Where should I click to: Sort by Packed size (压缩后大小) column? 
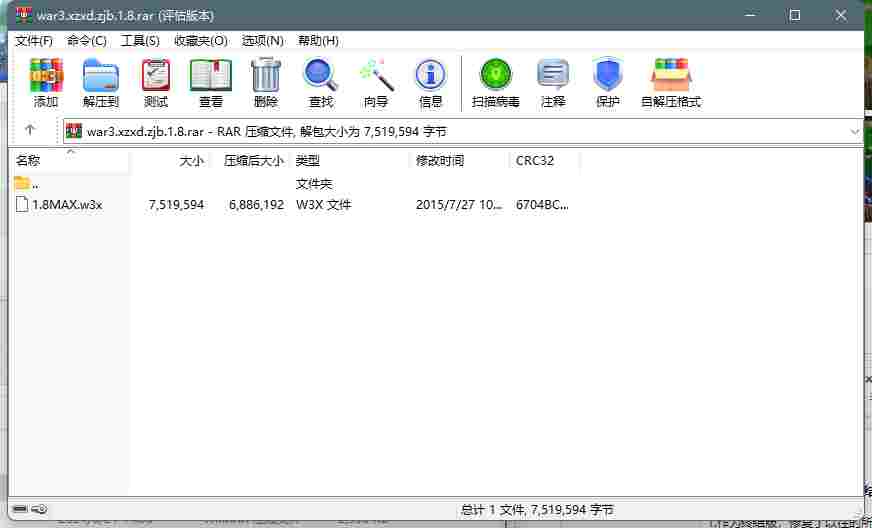click(x=254, y=161)
